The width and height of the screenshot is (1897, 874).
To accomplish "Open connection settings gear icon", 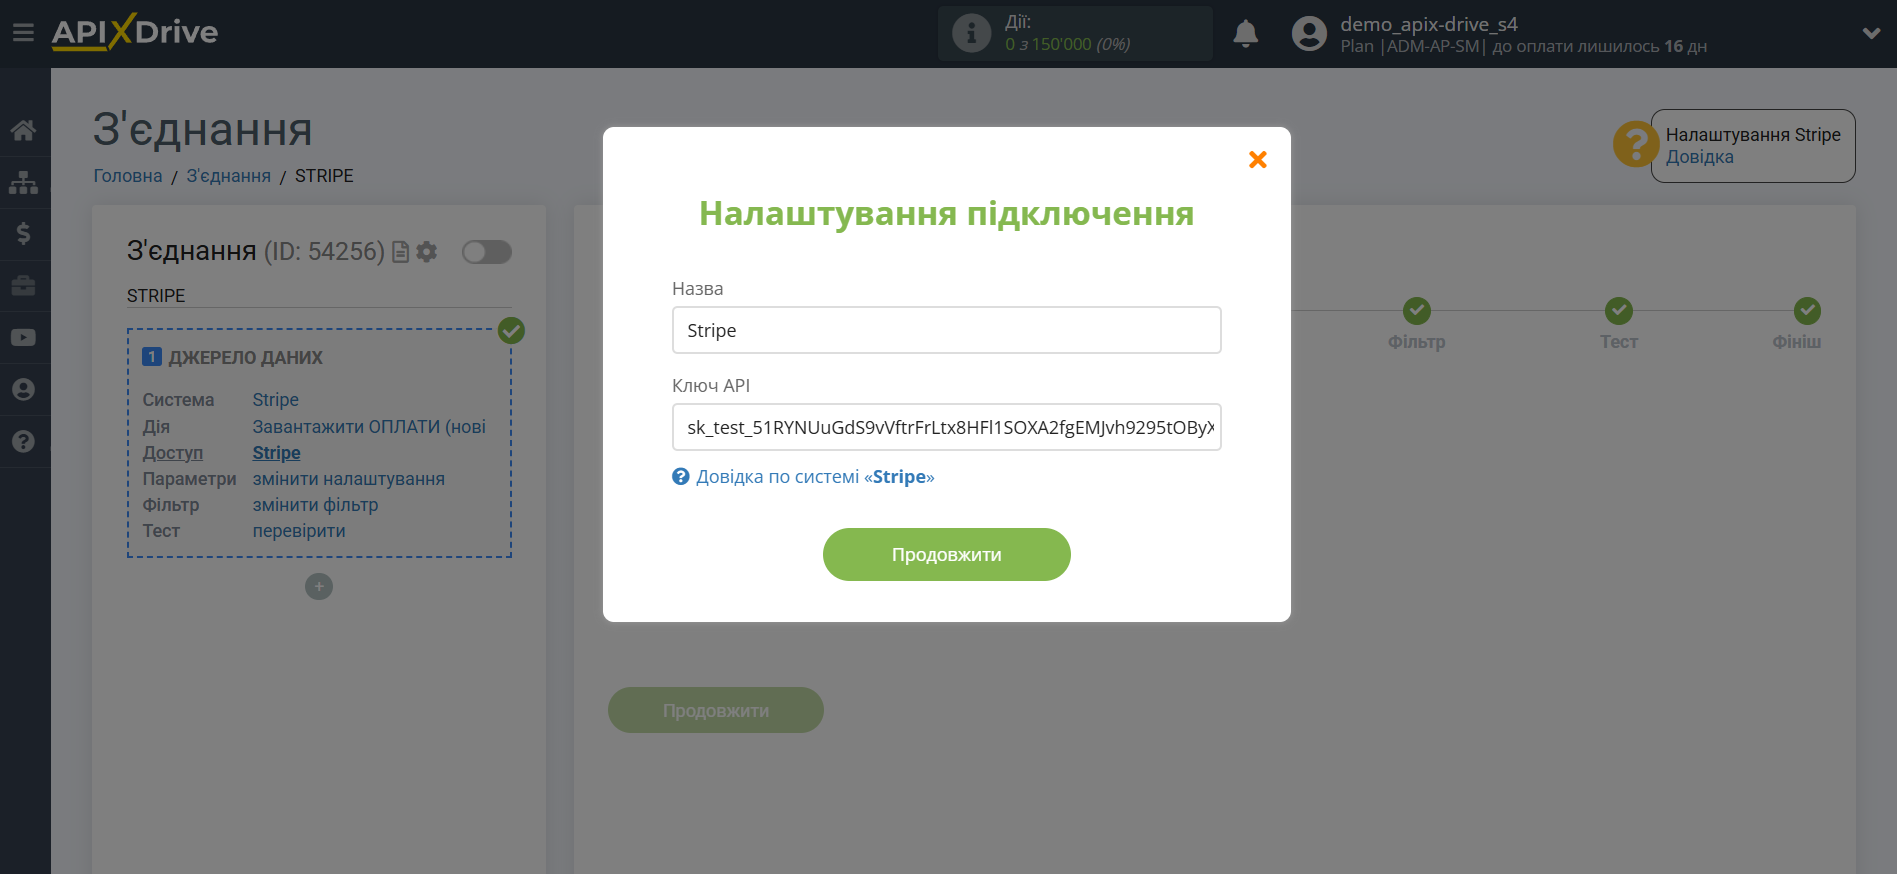I will tap(427, 252).
